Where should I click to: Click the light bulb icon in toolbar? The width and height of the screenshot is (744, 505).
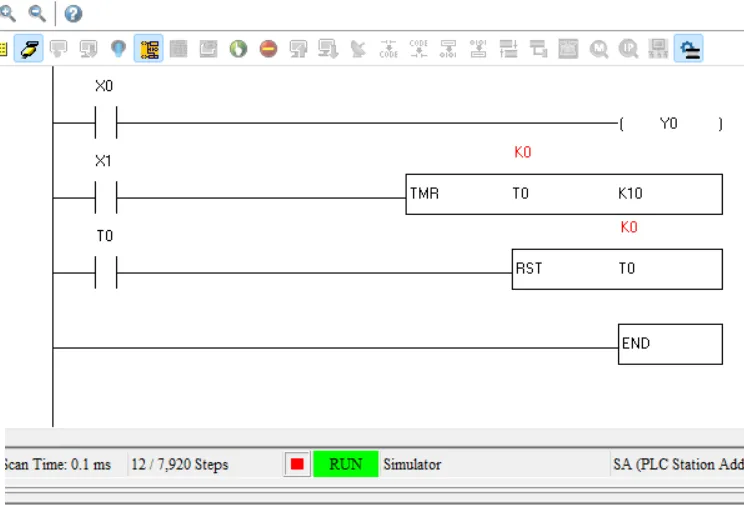point(118,48)
